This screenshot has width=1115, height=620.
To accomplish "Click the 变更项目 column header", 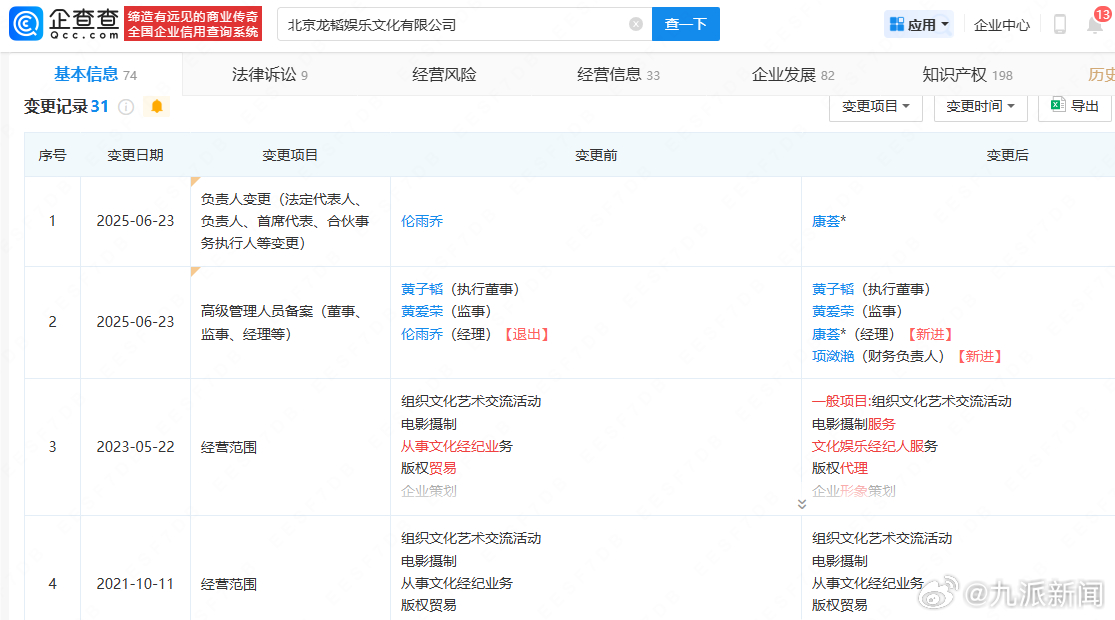I will point(289,155).
